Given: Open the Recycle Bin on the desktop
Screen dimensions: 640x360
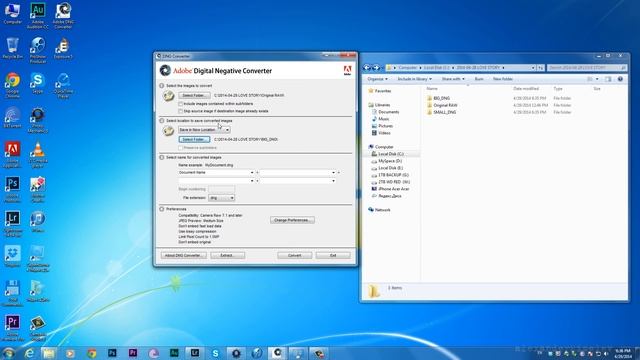Looking at the screenshot, I should 12,48.
